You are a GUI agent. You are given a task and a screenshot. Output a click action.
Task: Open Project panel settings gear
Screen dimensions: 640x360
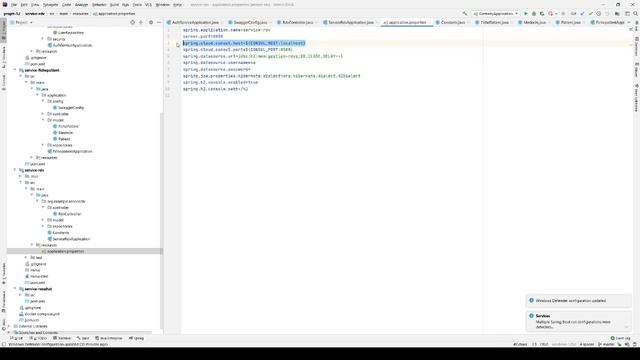click(x=151, y=22)
